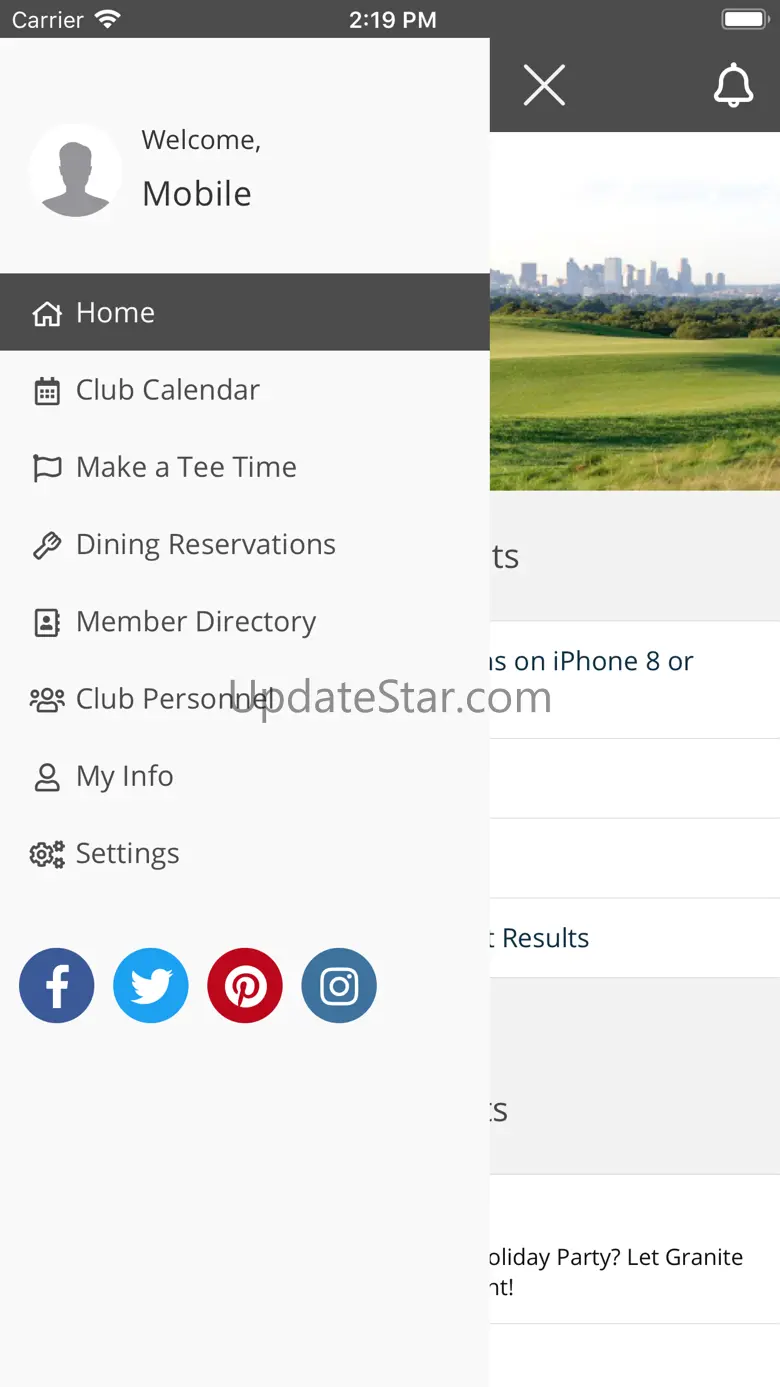Open Dining Reservations
The height and width of the screenshot is (1387, 780).
tap(206, 544)
